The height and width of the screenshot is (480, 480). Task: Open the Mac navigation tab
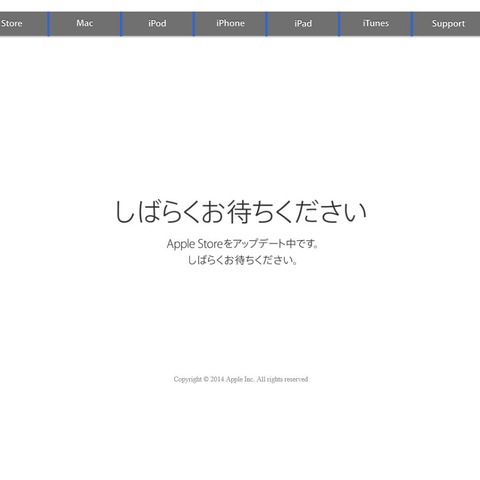84,23
